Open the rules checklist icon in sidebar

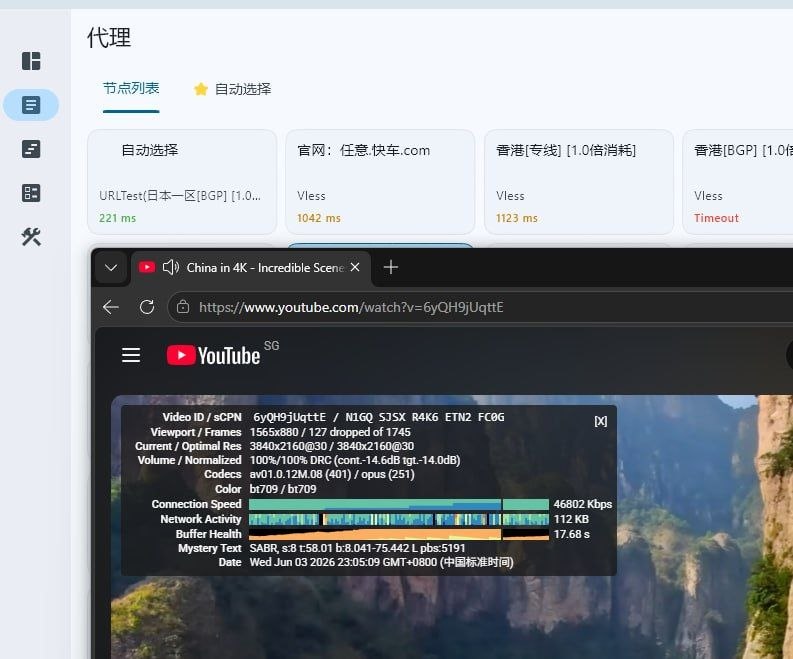click(x=31, y=193)
